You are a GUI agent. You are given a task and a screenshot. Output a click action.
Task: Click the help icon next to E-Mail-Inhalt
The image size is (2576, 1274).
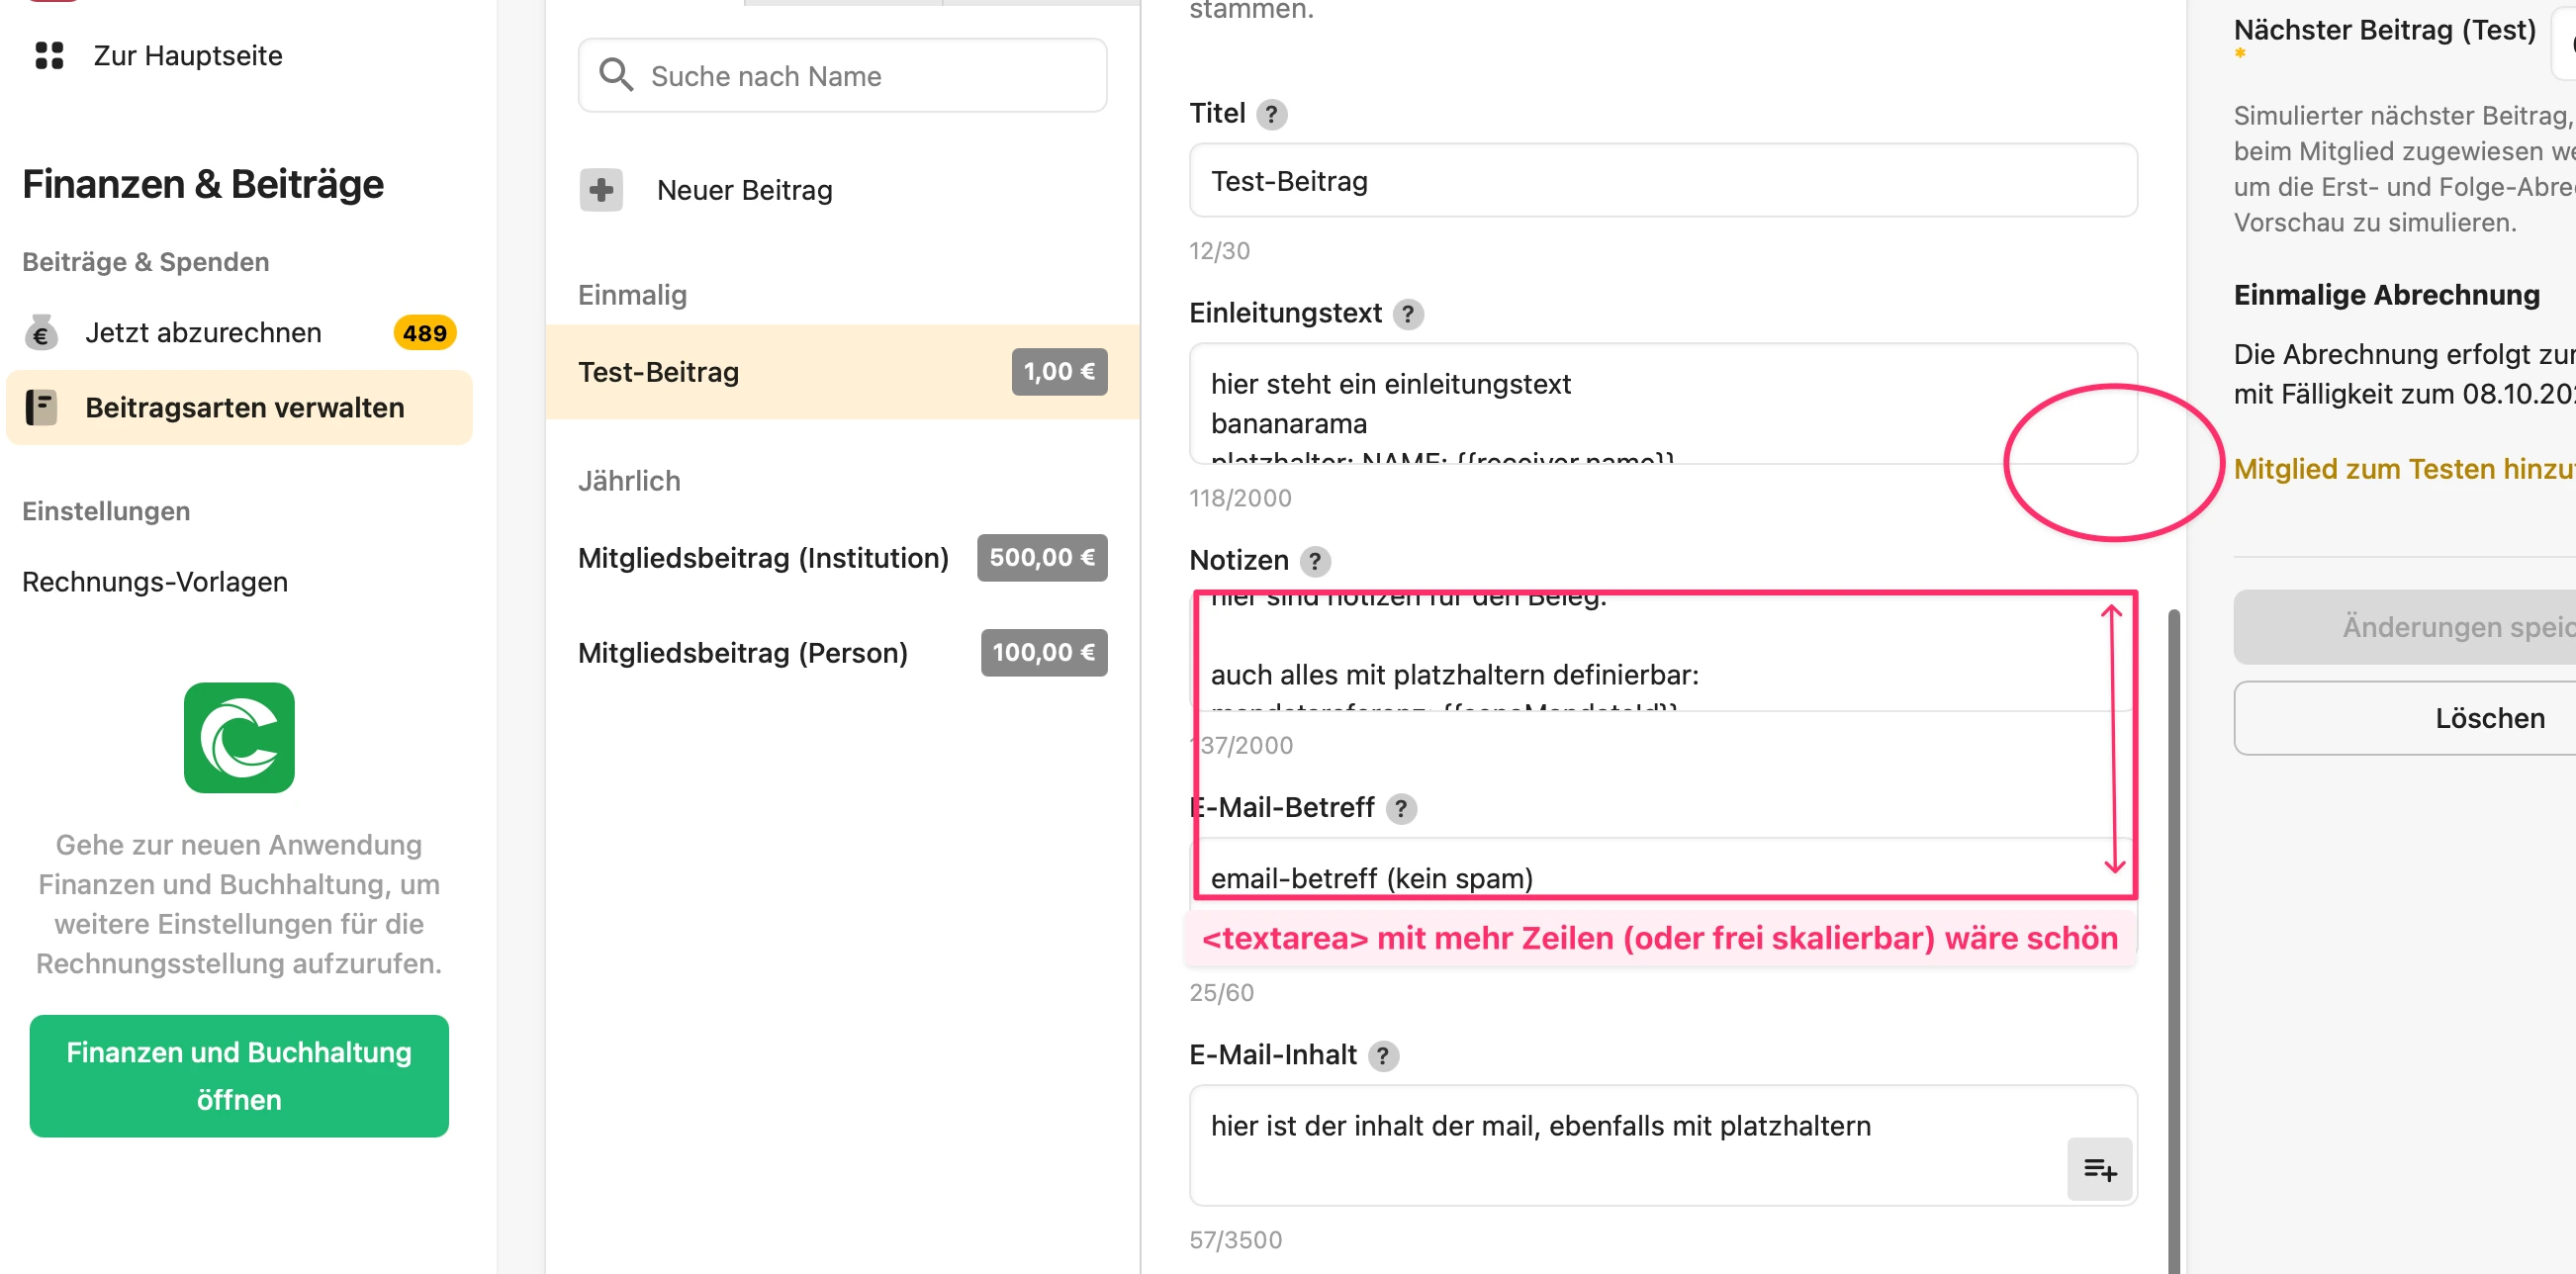[1383, 1056]
